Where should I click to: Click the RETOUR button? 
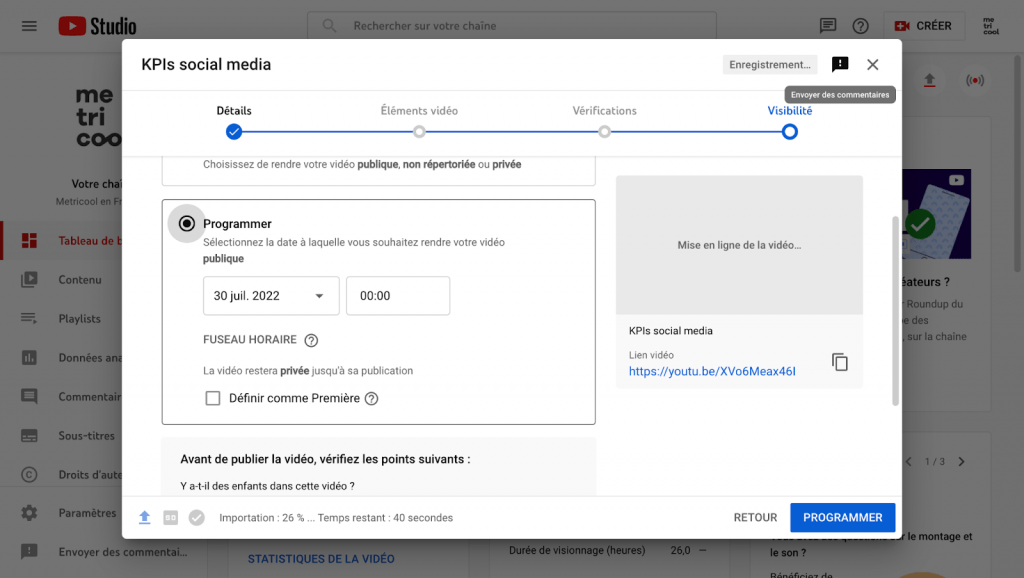(755, 517)
